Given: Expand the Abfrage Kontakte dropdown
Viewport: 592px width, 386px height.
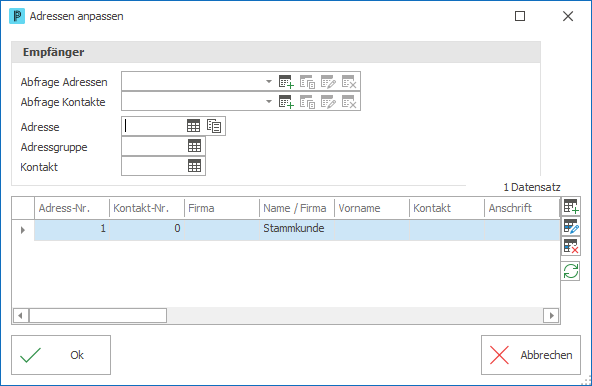Looking at the screenshot, I should click(x=269, y=101).
